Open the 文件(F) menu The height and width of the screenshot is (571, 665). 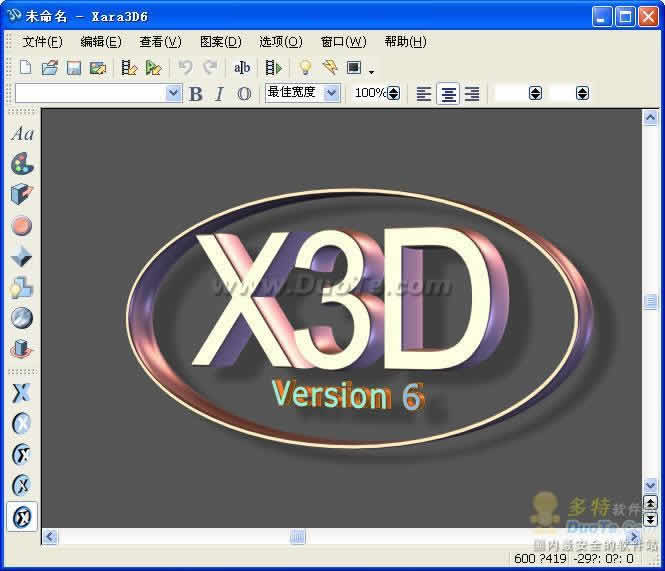coord(42,42)
